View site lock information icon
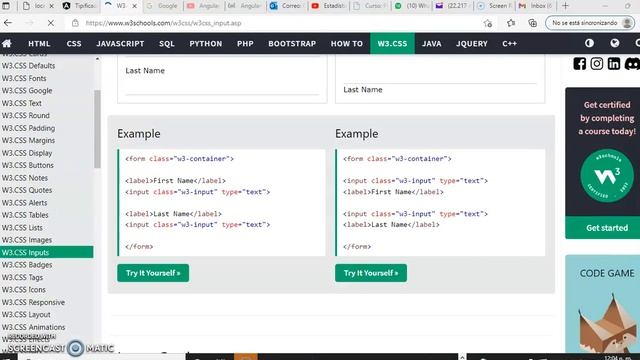 (x=75, y=23)
